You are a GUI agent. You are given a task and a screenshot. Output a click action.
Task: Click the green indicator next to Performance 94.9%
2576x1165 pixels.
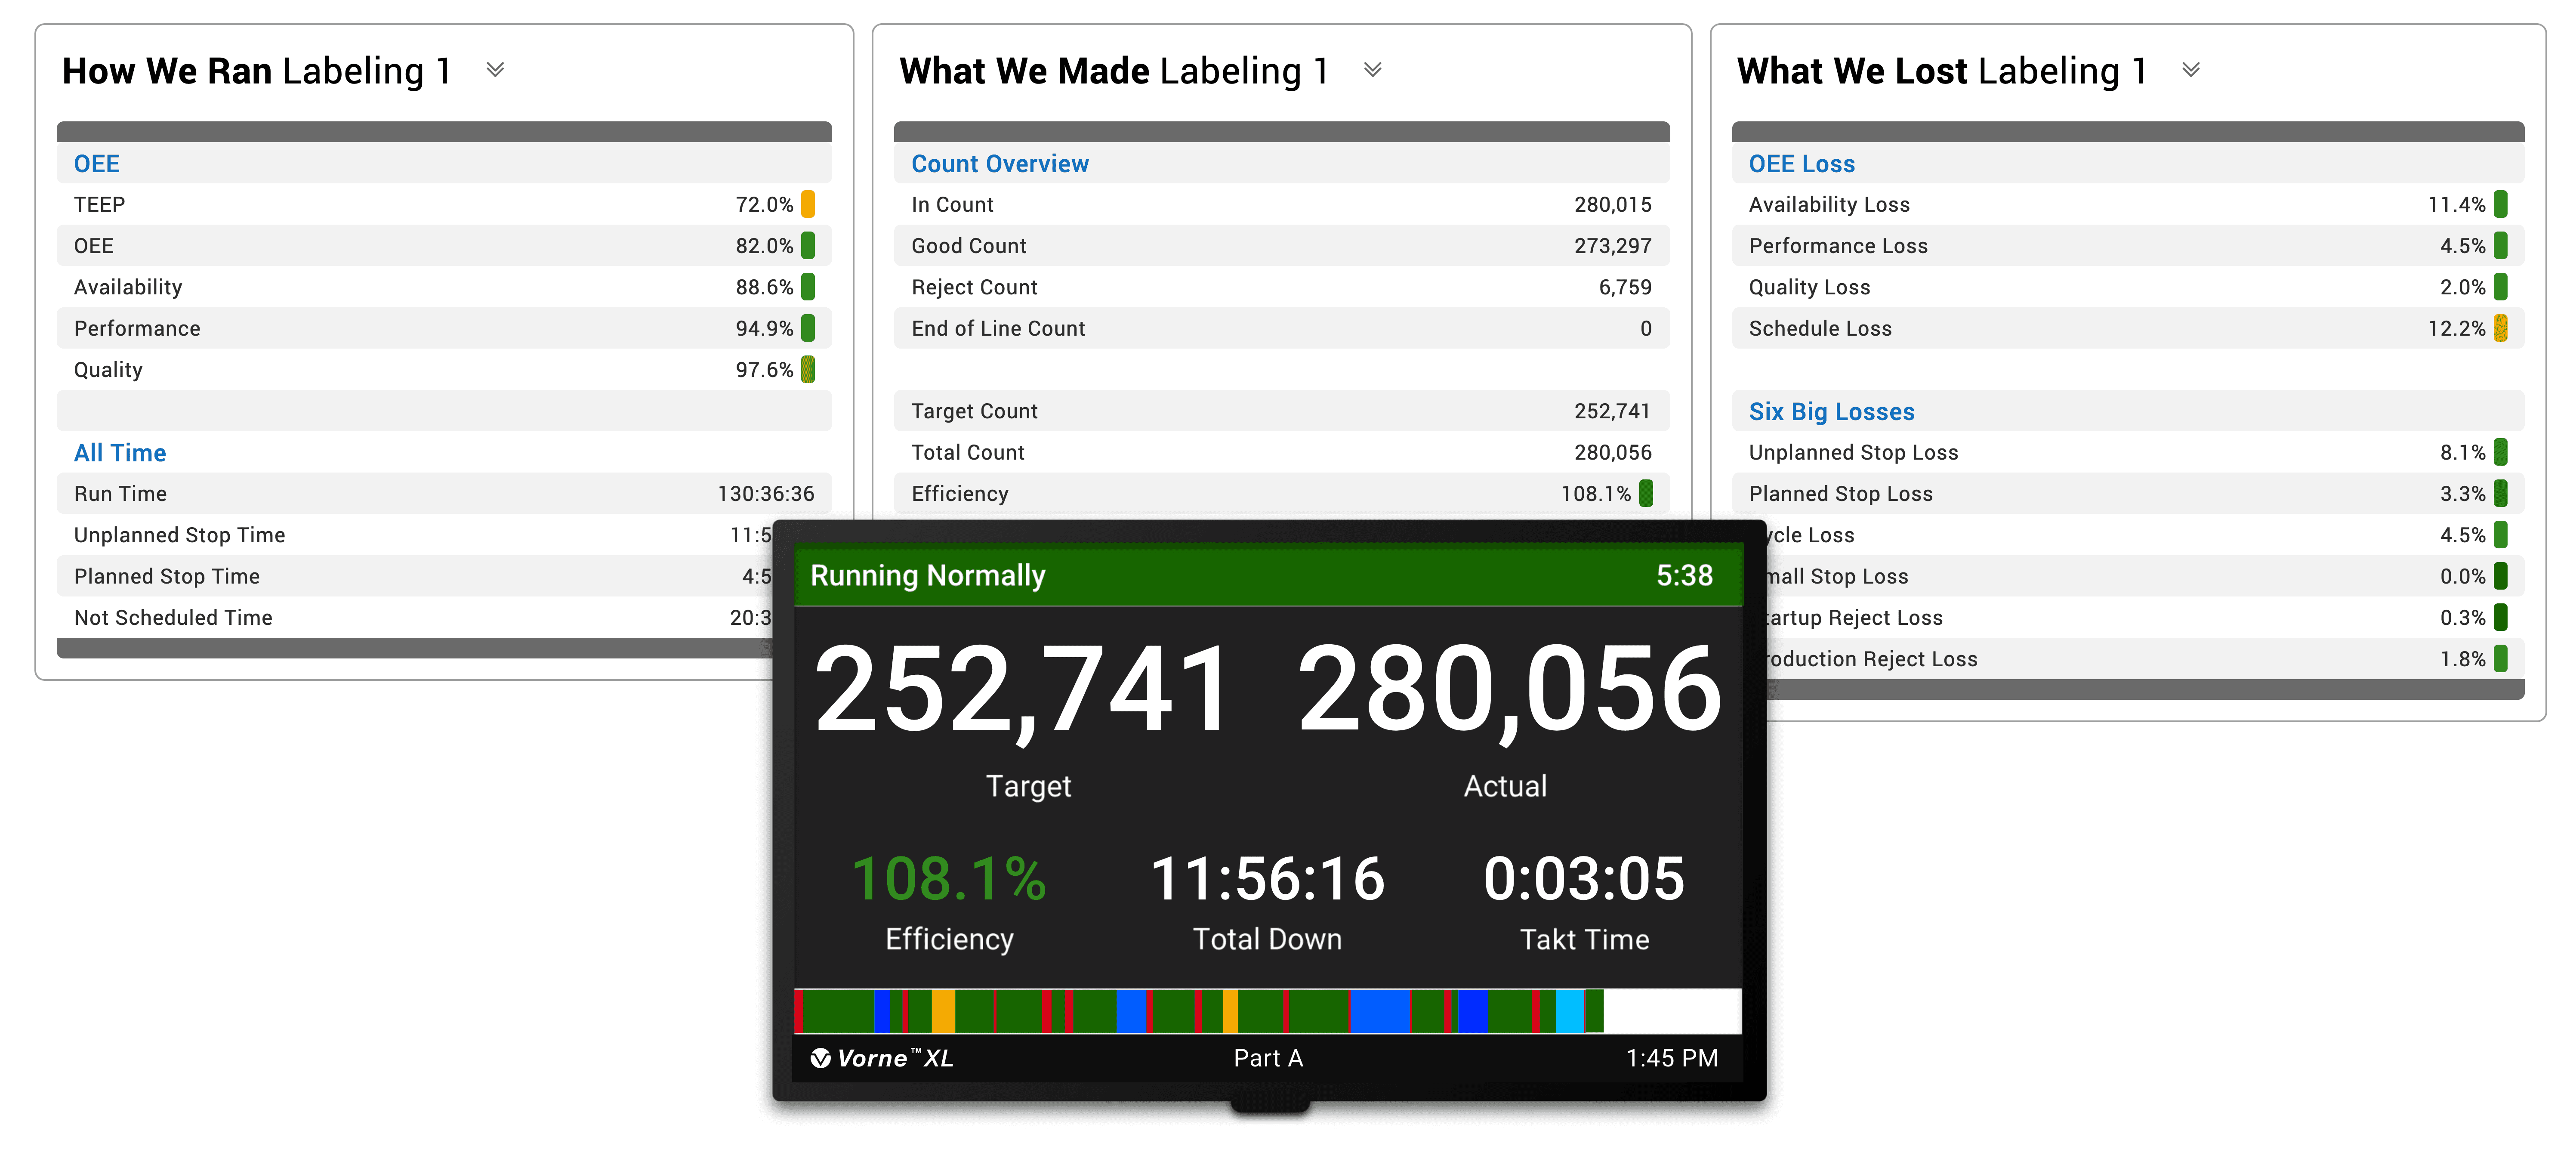point(809,328)
